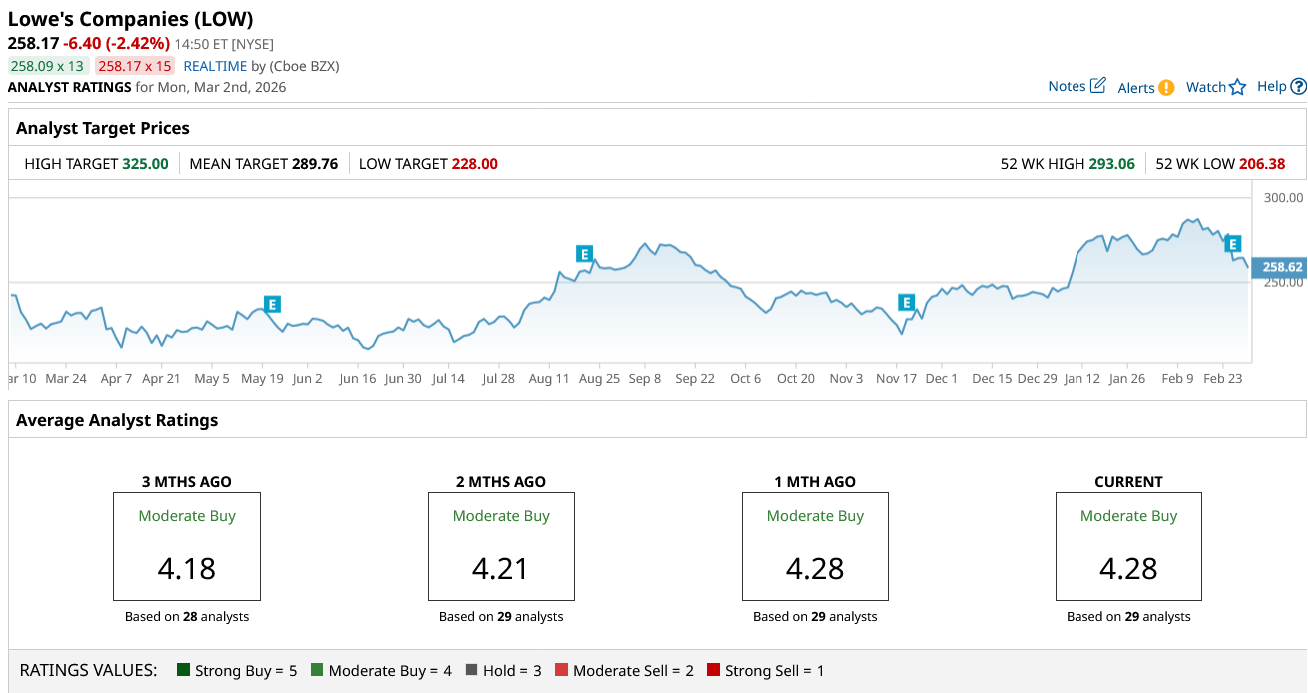The image size is (1308, 693).
Task: Select the 2 MTHS AGO rating box
Action: pos(501,546)
